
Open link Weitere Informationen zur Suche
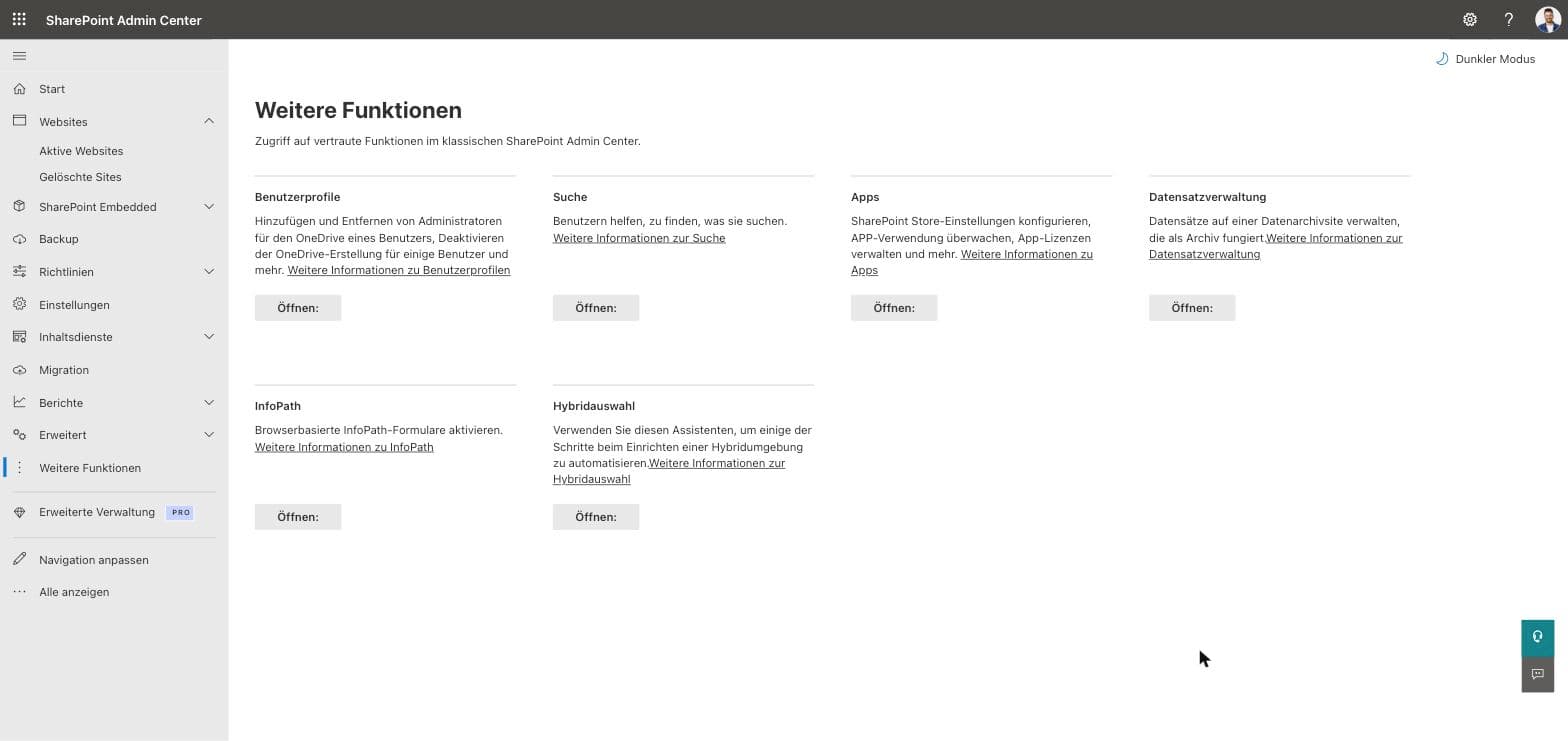[x=639, y=238]
